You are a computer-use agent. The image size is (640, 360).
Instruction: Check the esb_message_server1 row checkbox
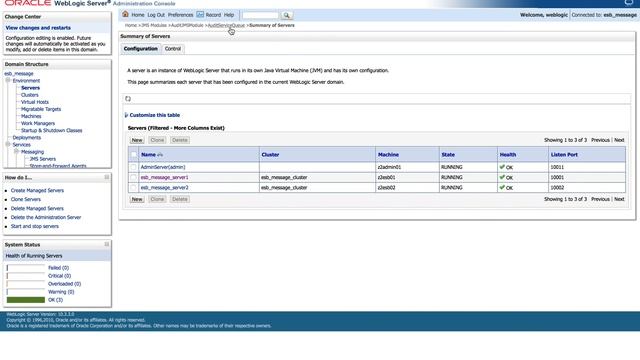[133, 178]
